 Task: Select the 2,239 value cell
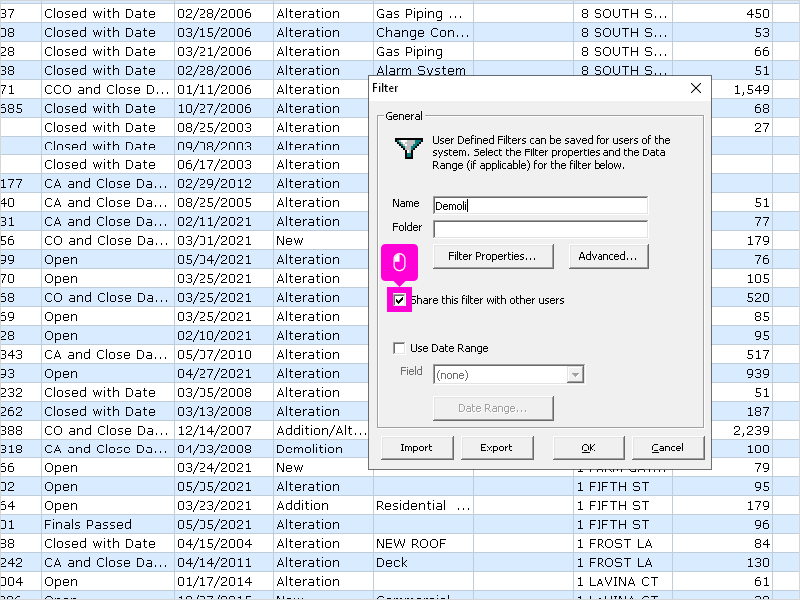coord(742,431)
